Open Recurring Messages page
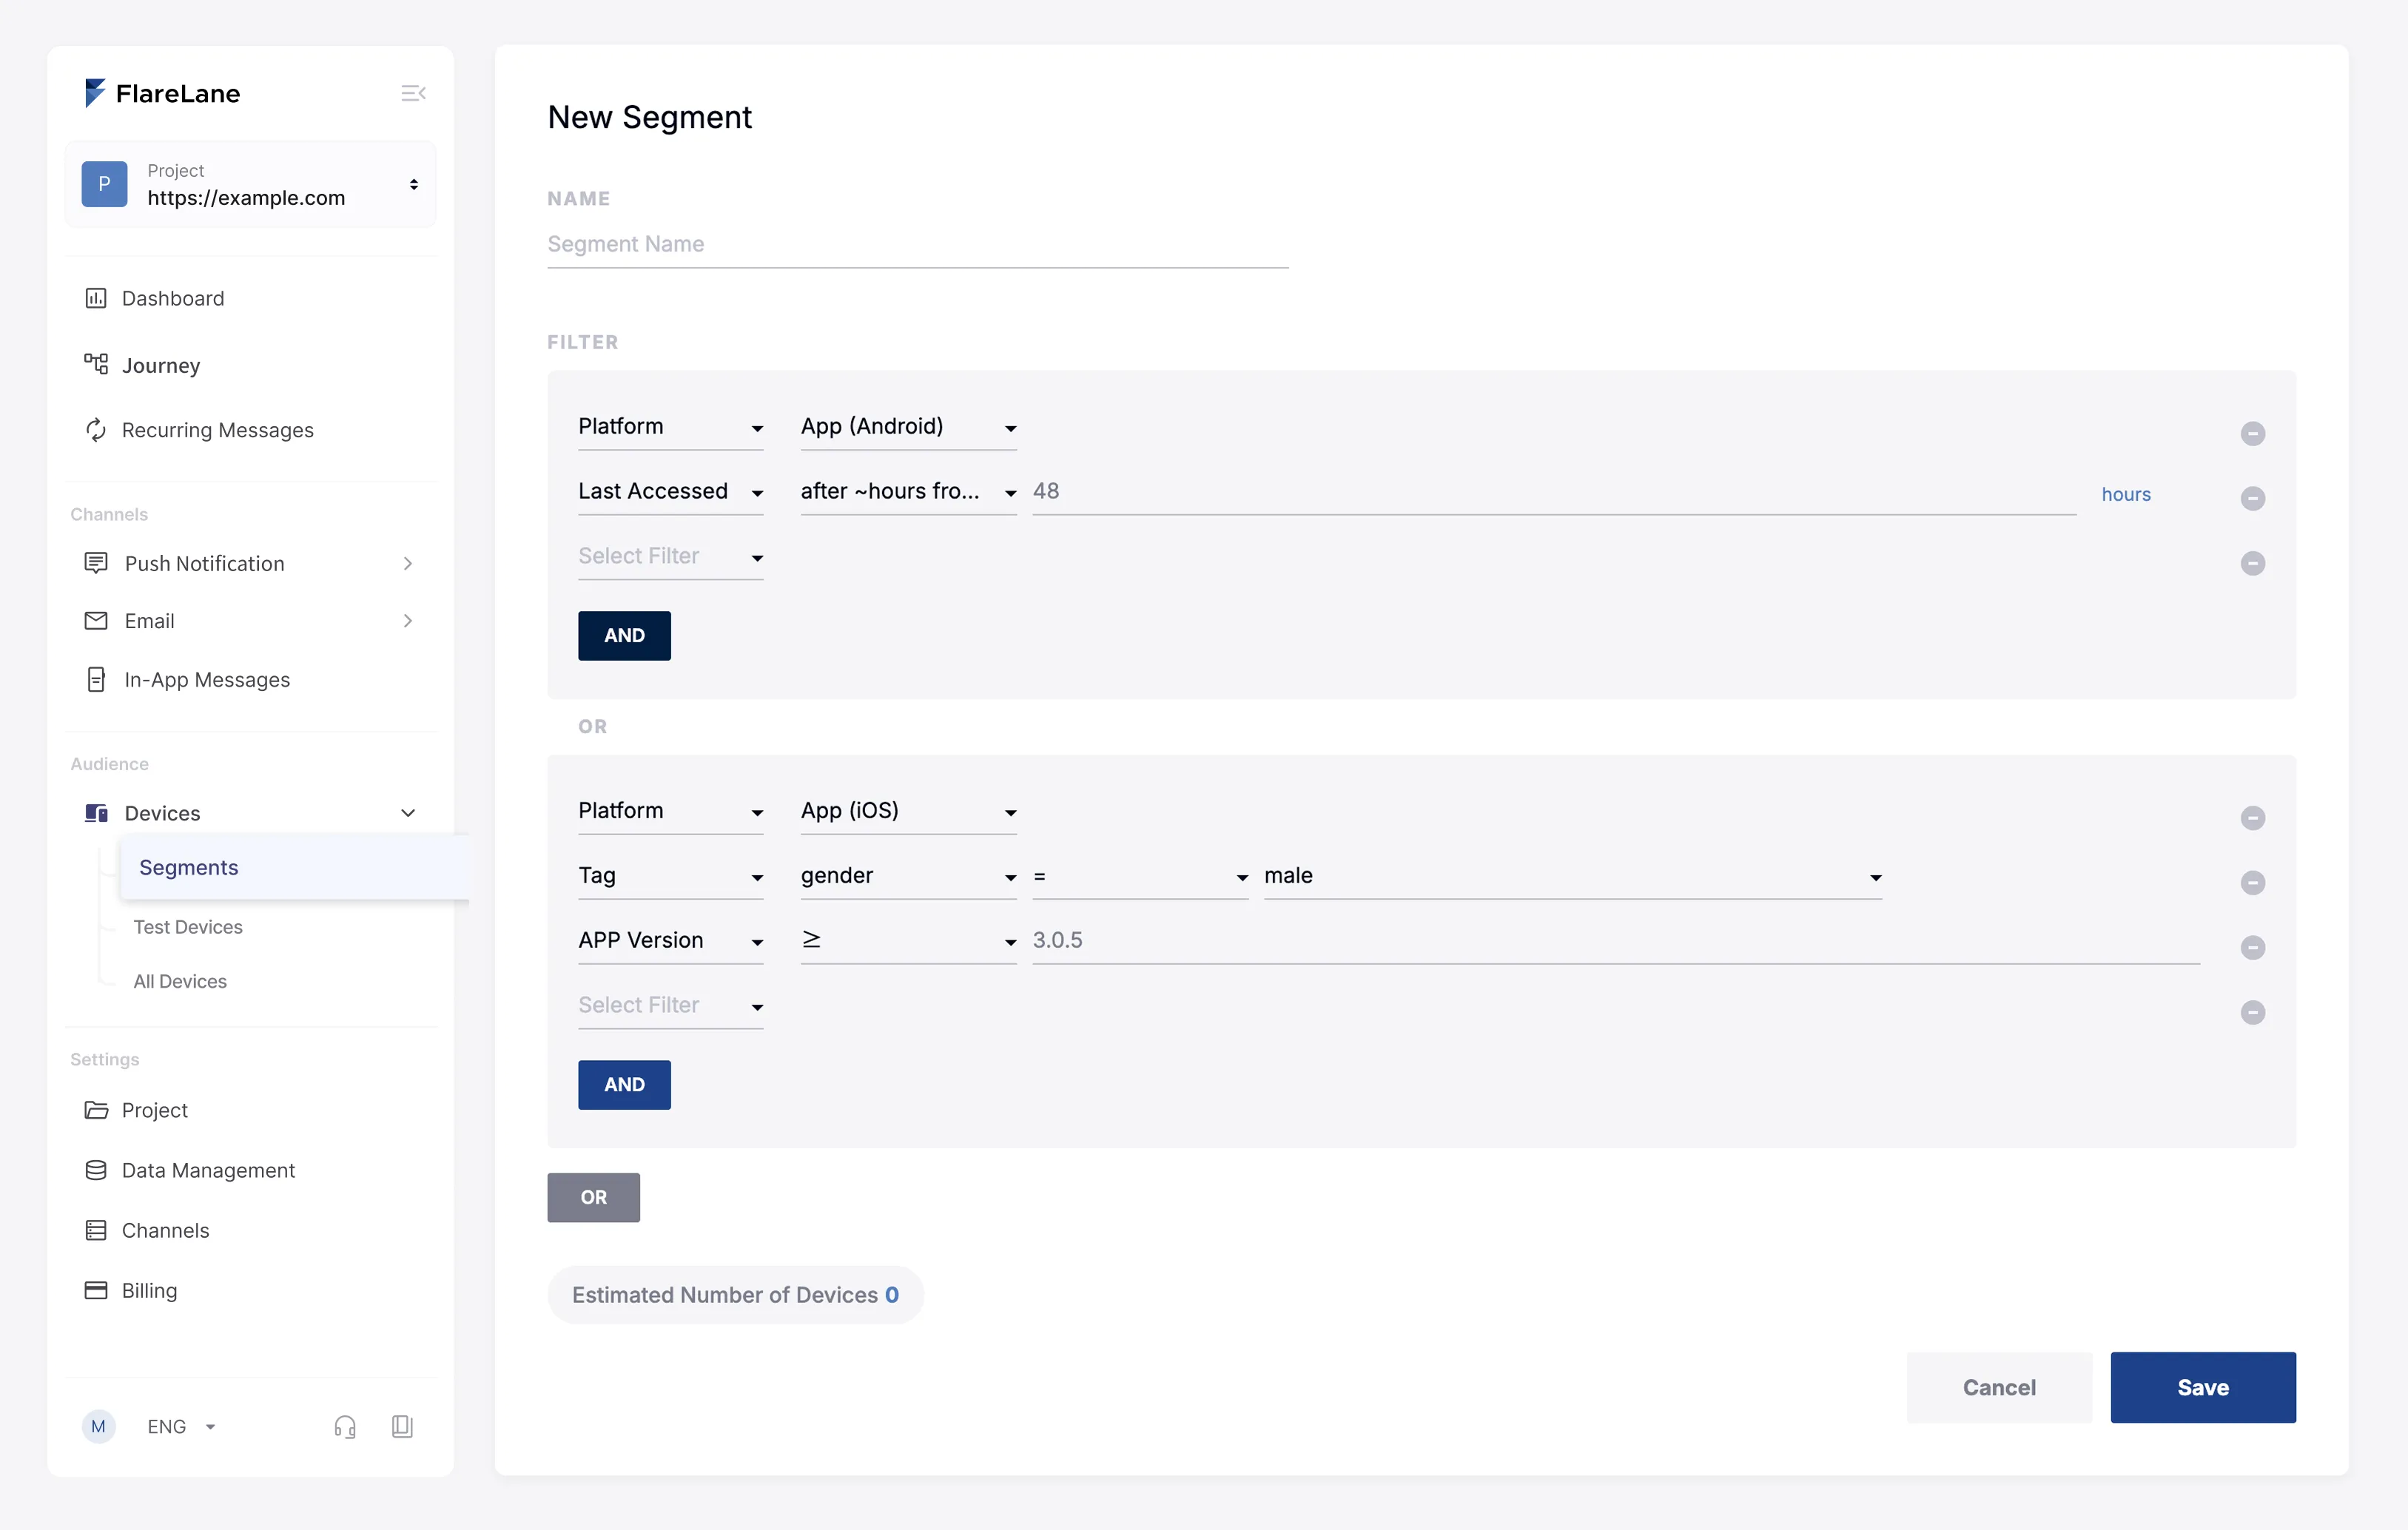Image resolution: width=2408 pixels, height=1530 pixels. coord(218,430)
